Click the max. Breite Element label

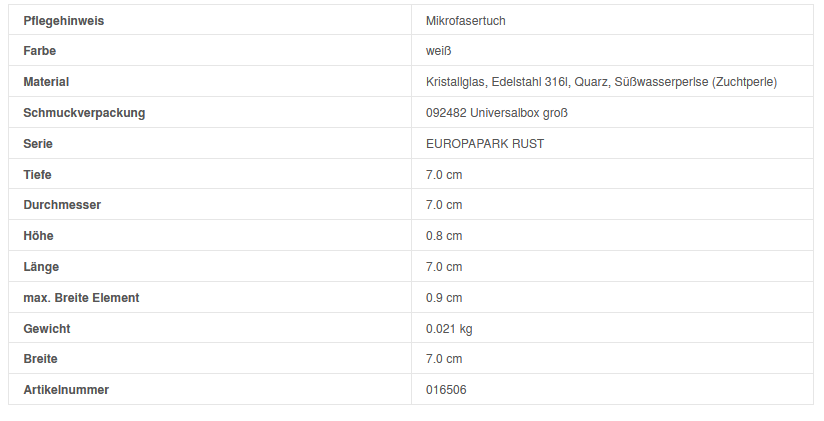[81, 298]
